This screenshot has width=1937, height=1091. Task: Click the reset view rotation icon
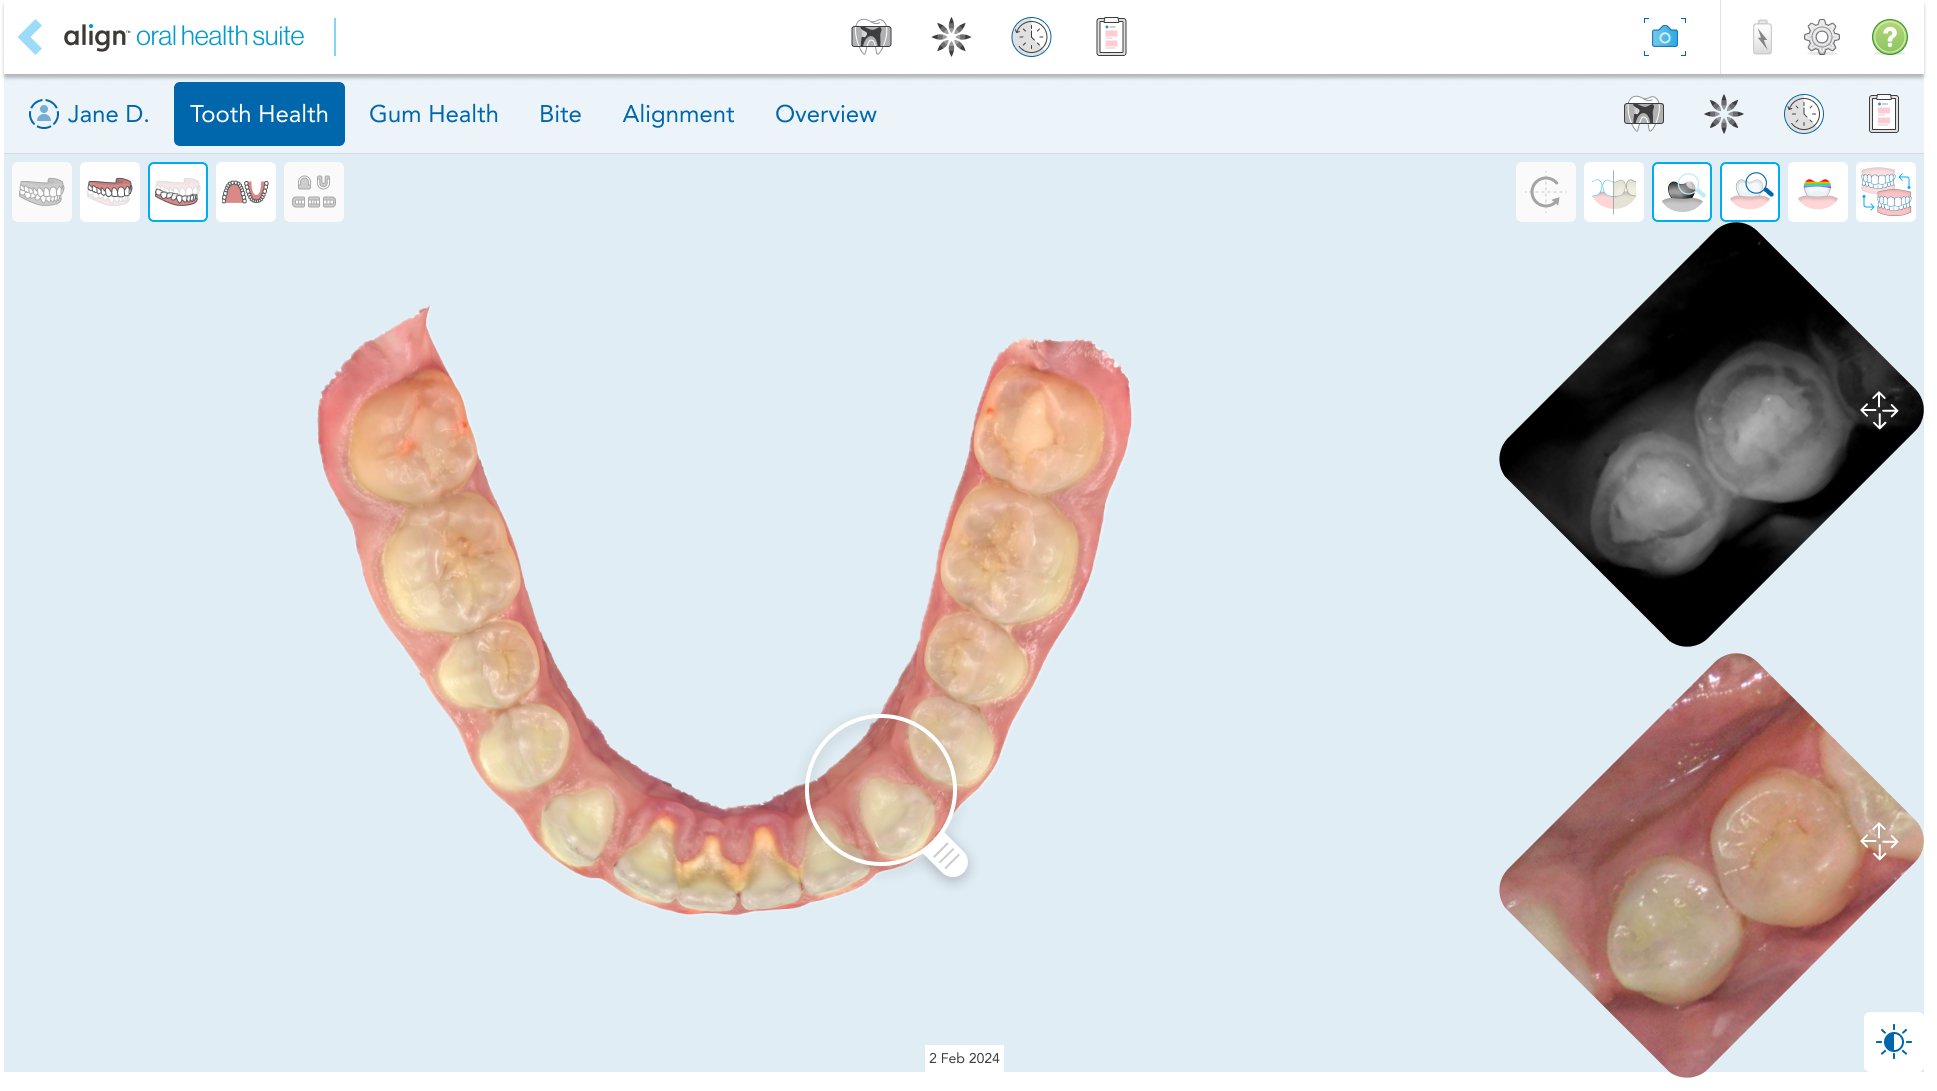click(x=1545, y=191)
